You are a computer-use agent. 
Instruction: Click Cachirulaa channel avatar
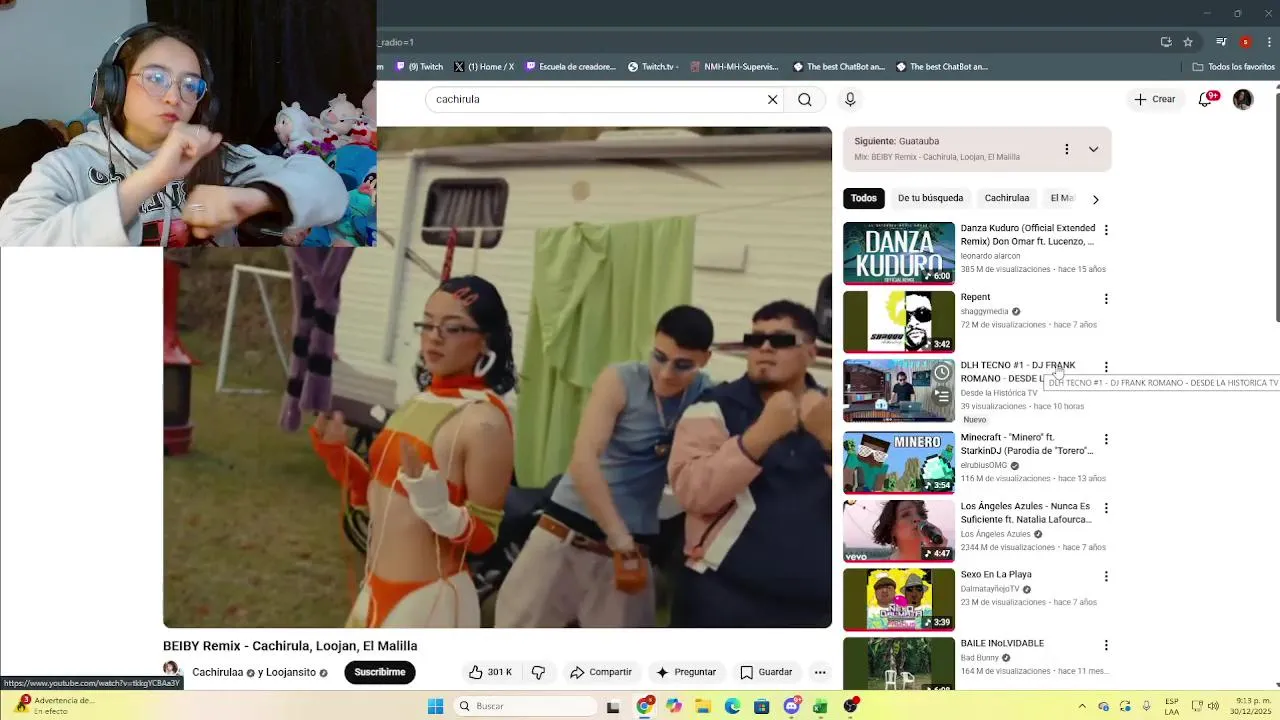pyautogui.click(x=171, y=670)
